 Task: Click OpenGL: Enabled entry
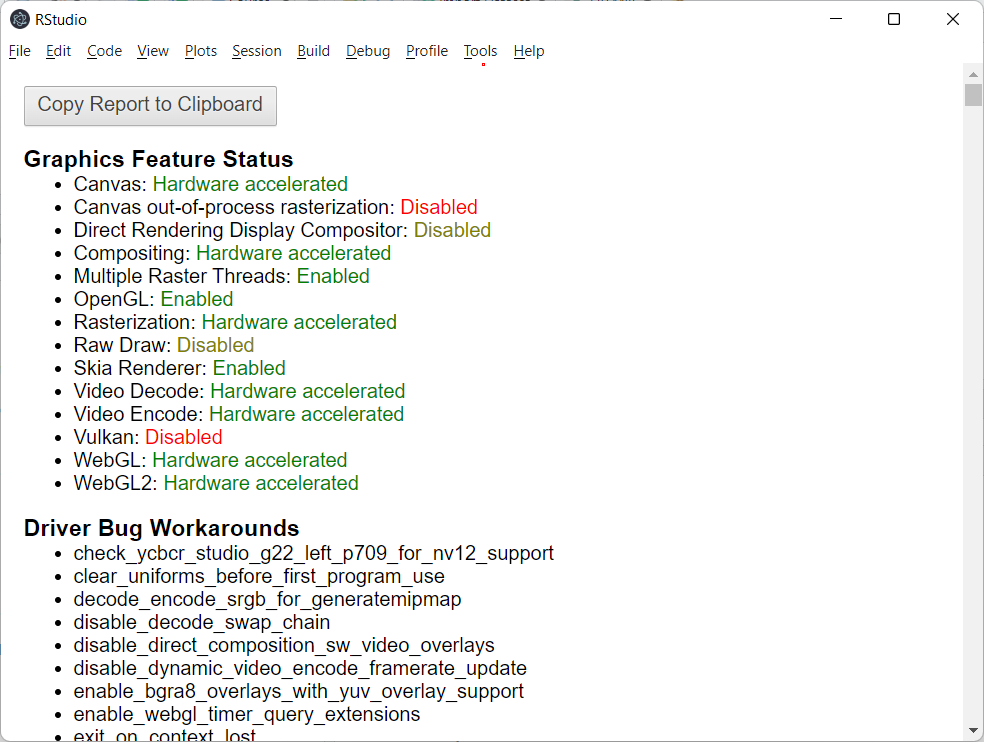coord(153,299)
